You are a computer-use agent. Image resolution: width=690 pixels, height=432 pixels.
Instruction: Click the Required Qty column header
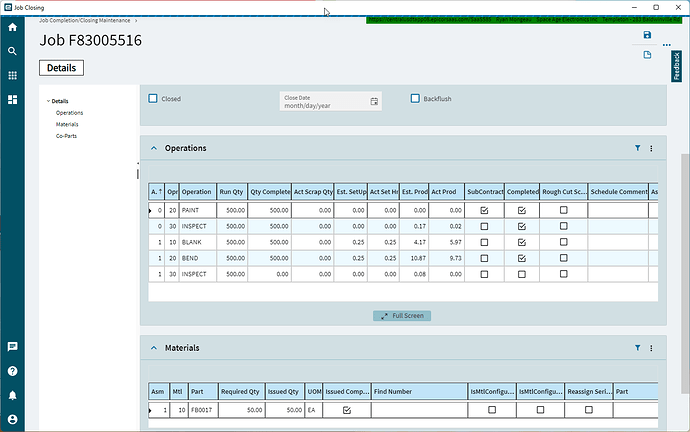click(x=242, y=392)
